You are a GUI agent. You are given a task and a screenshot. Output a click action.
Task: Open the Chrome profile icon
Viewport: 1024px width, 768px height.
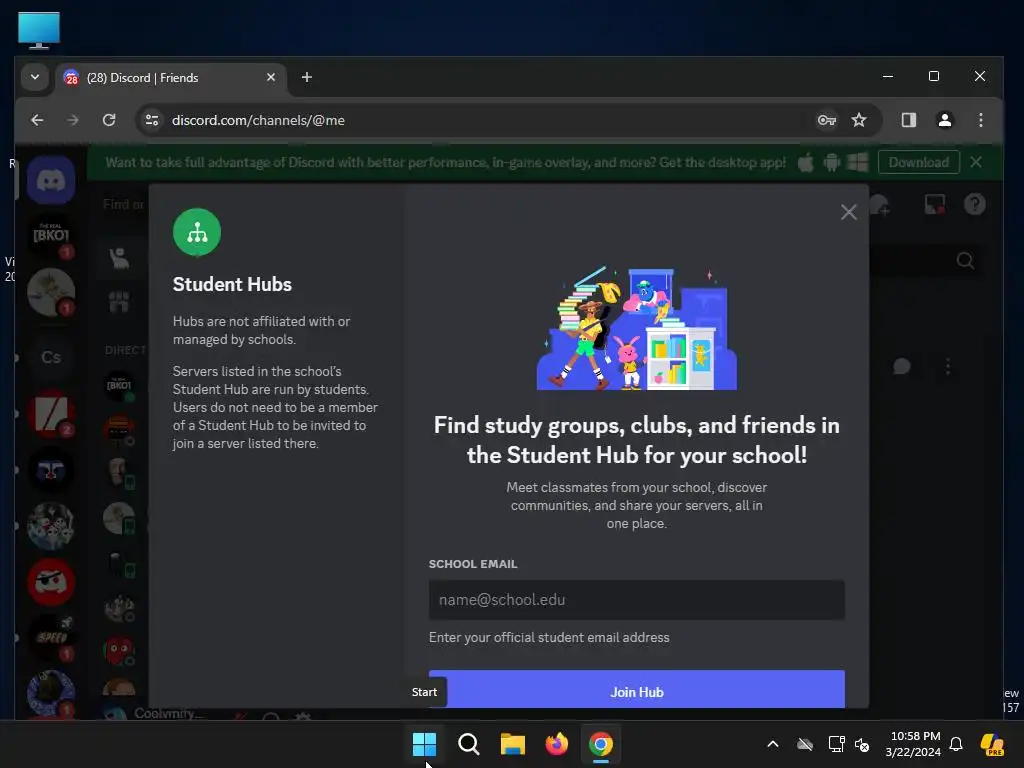pos(944,120)
